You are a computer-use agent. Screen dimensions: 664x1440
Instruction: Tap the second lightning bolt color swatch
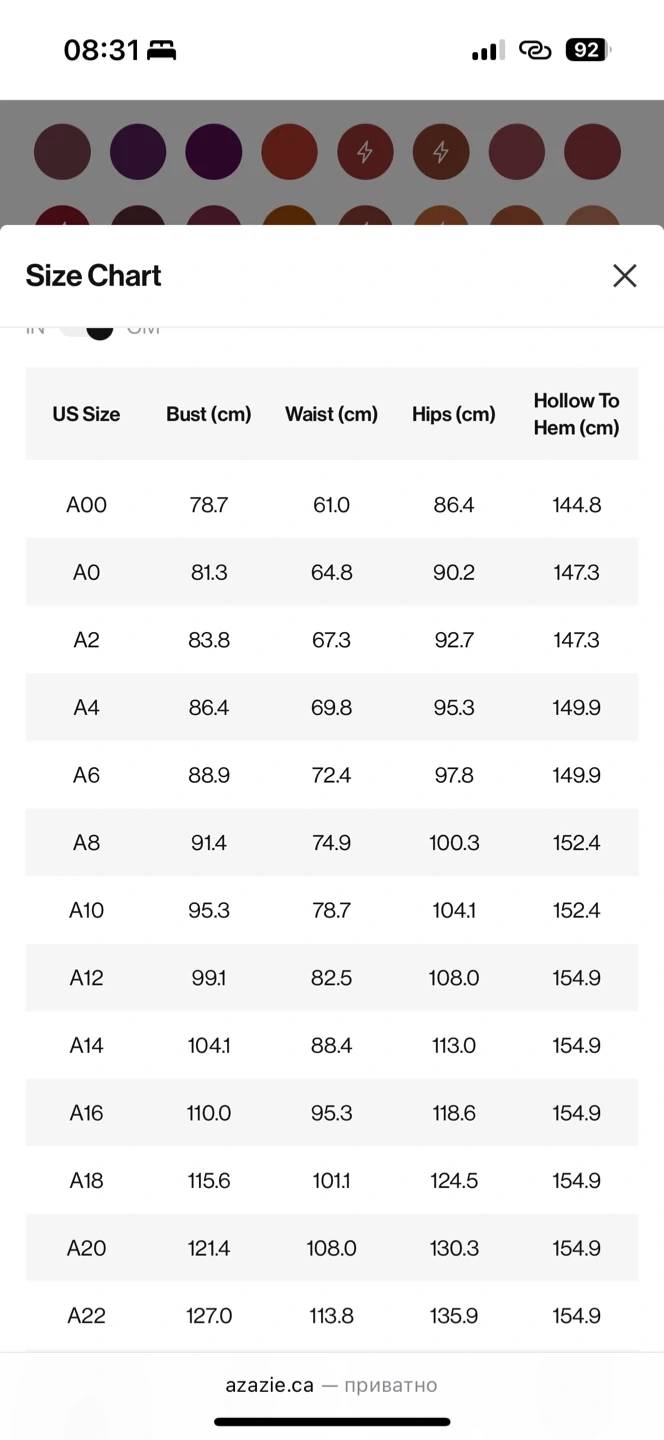point(441,152)
